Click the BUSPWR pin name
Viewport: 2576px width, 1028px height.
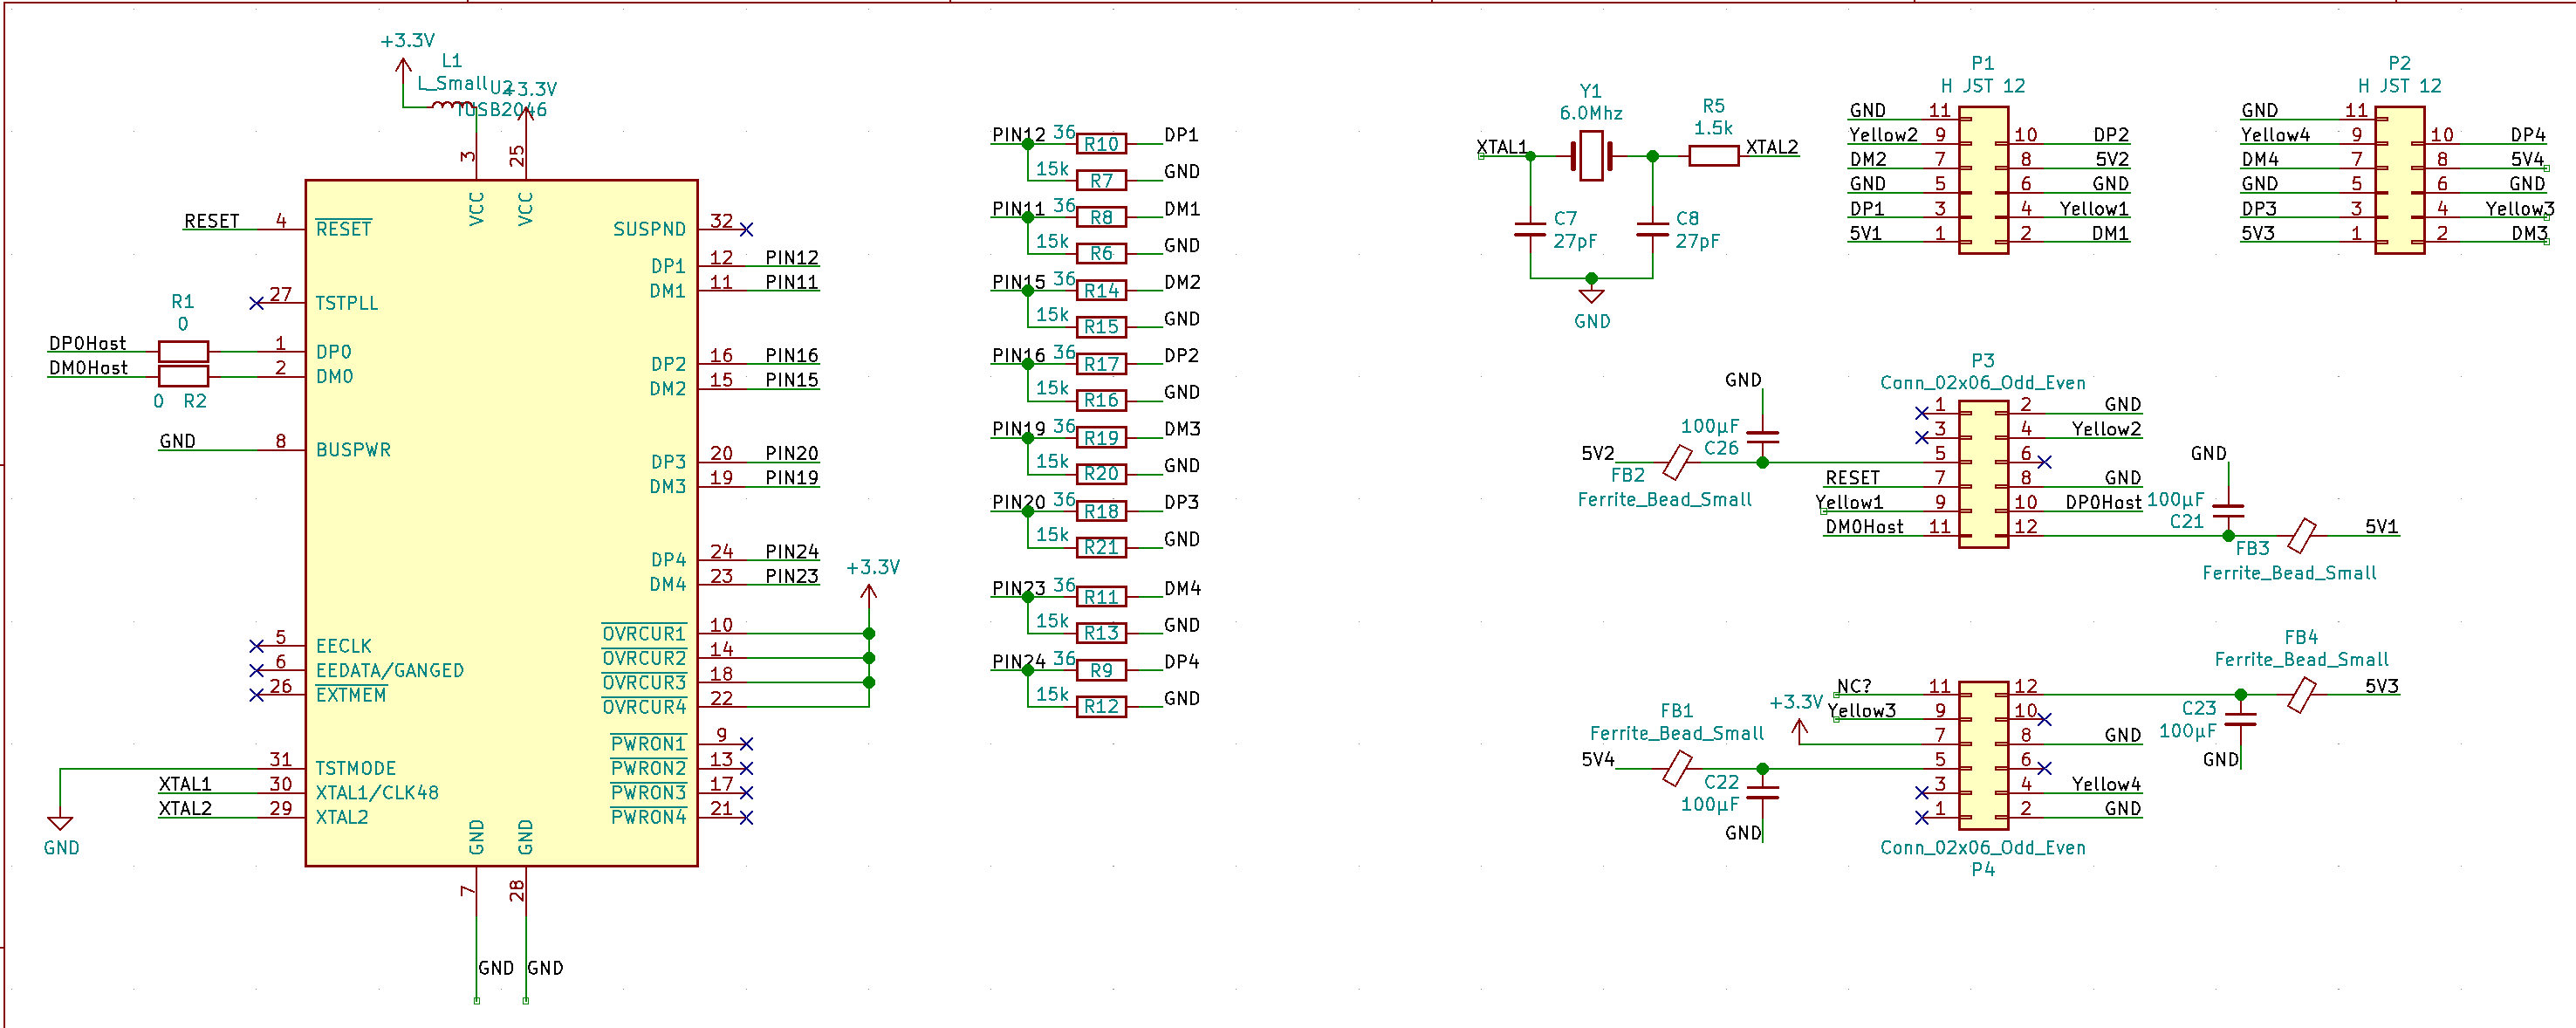click(353, 450)
